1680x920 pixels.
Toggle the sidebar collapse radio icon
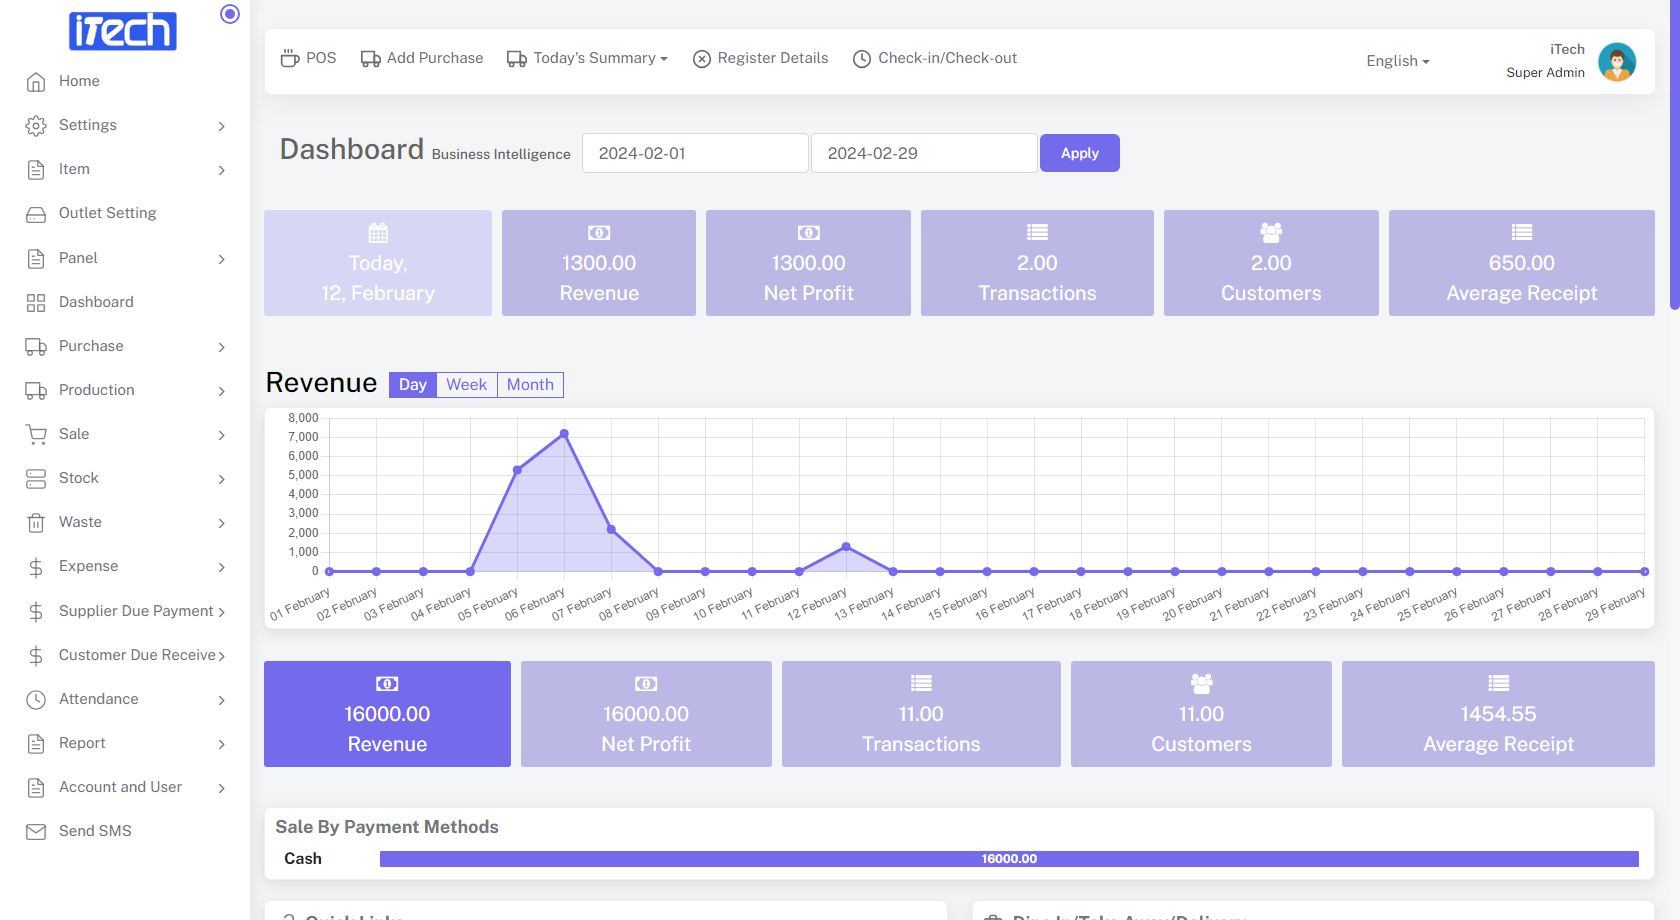(x=230, y=14)
